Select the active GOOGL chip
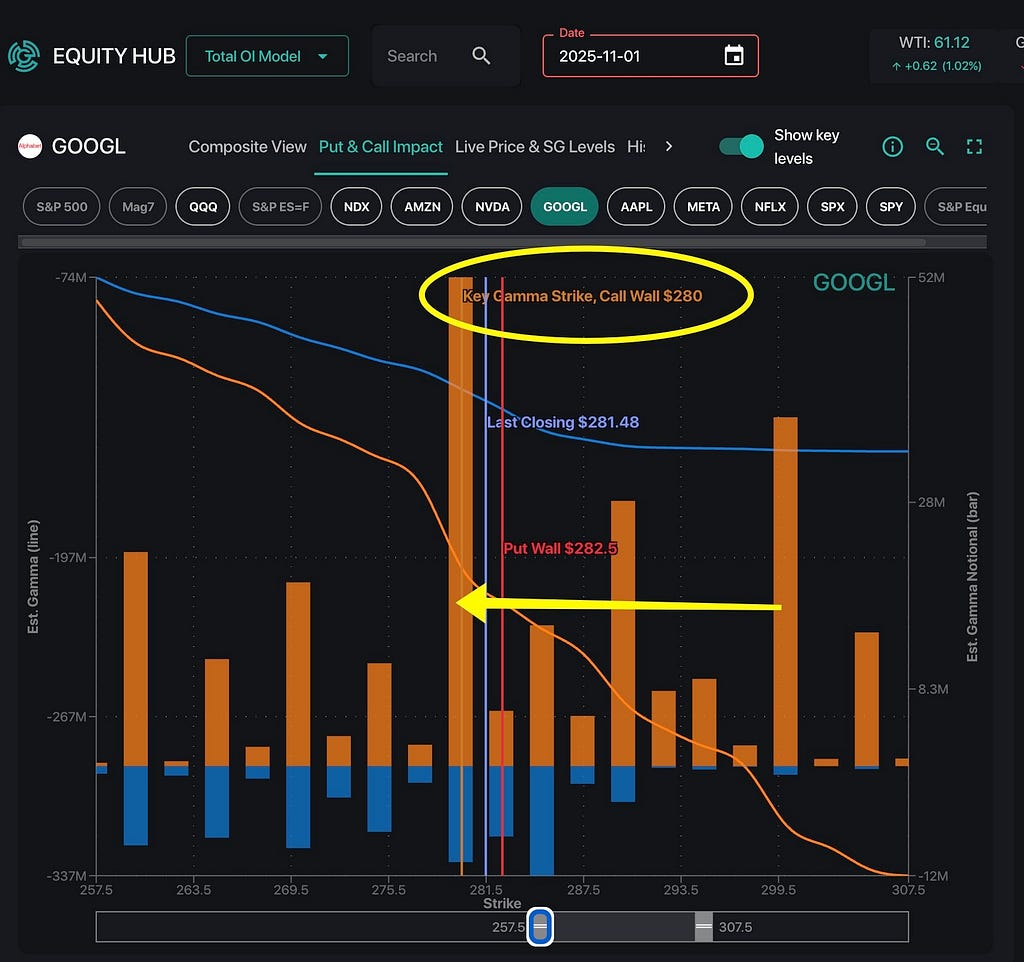 click(565, 206)
